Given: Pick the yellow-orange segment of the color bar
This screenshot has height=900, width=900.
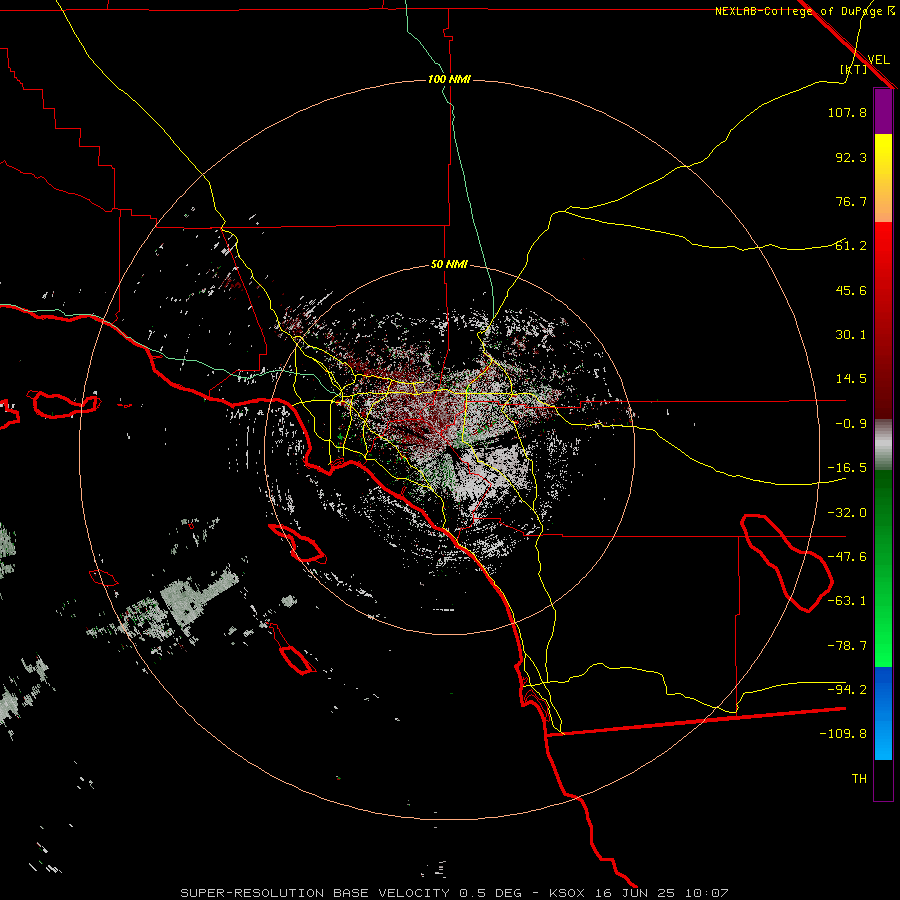Looking at the screenshot, I should pos(883,178).
